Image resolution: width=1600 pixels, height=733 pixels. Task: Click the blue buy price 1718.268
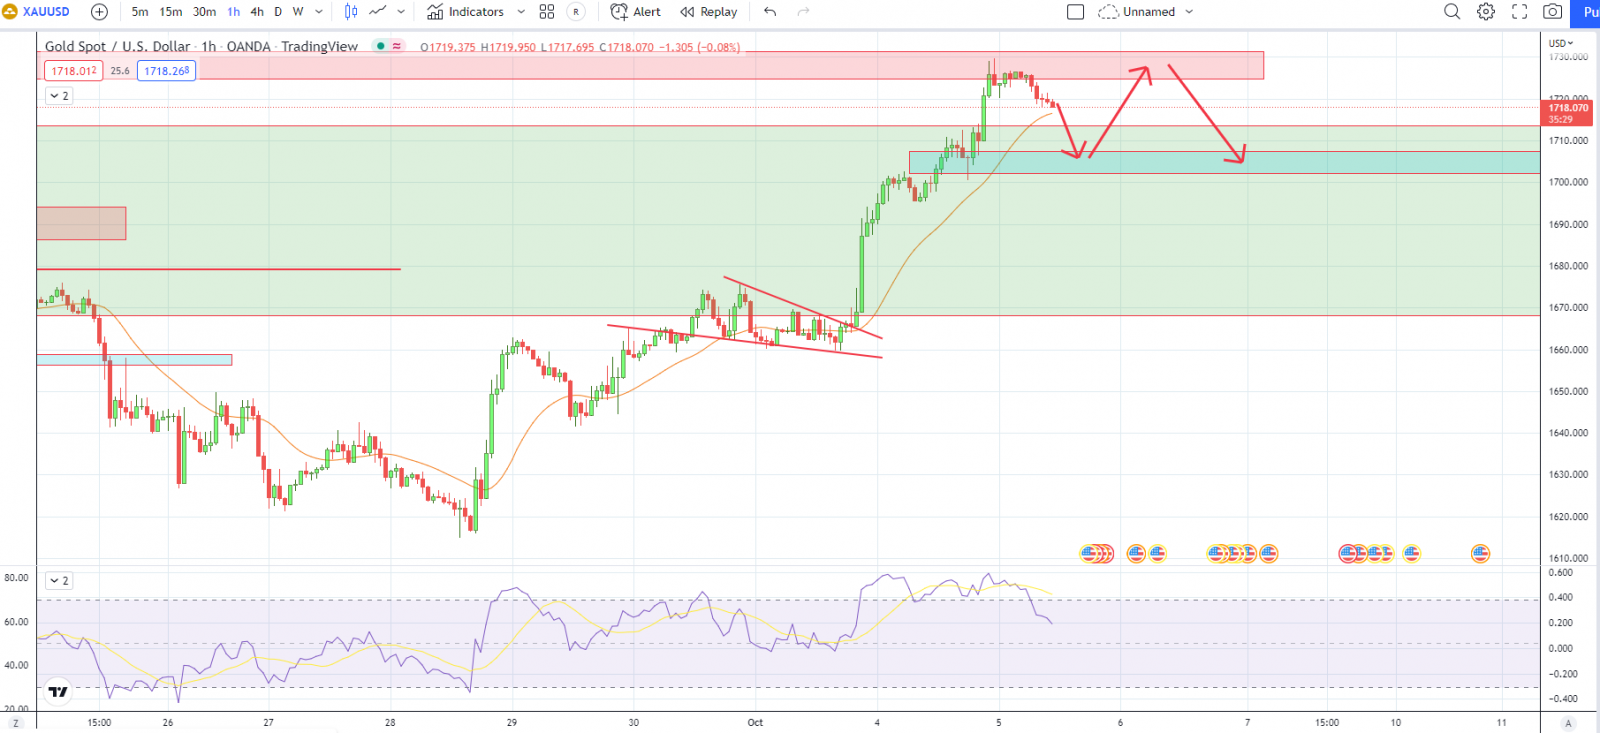(166, 71)
